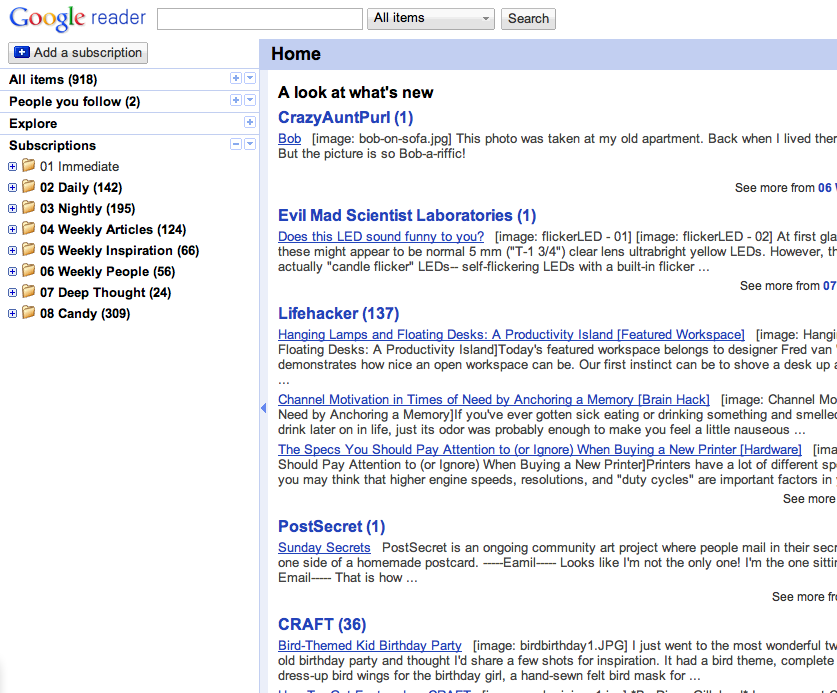The width and height of the screenshot is (837, 693).
Task: Collapse the sidebar using the divider arrow
Action: (x=263, y=408)
